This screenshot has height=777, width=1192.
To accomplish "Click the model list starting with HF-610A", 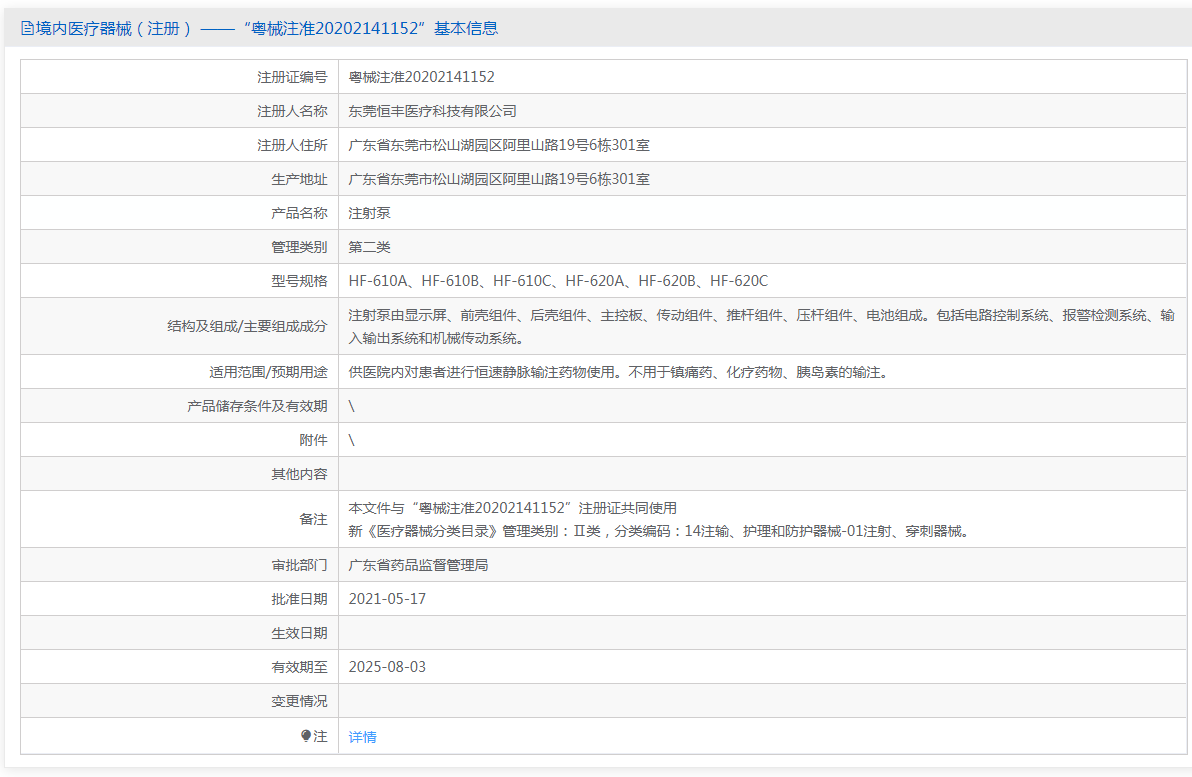I will tap(557, 281).
